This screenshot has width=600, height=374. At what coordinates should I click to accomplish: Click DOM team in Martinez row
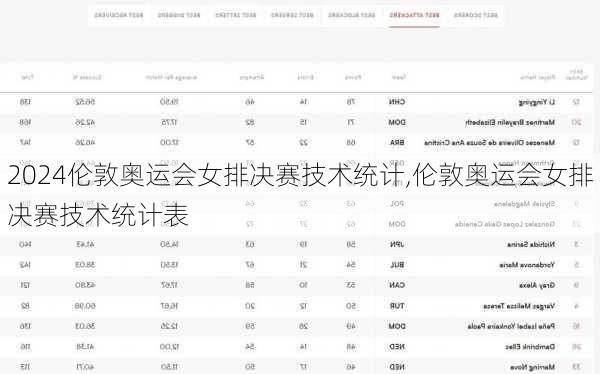(x=397, y=122)
